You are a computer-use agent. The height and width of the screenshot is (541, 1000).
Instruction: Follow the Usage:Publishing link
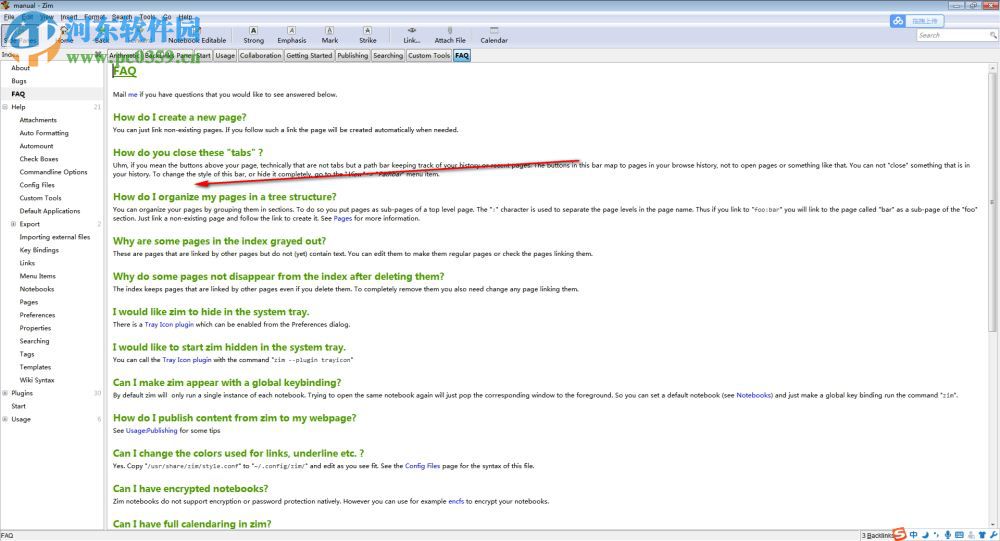click(x=151, y=430)
